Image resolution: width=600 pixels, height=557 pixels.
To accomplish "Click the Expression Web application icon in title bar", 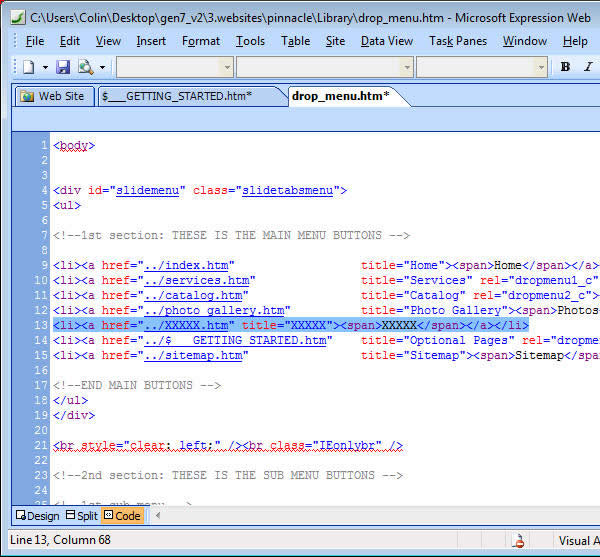I will click(x=18, y=17).
